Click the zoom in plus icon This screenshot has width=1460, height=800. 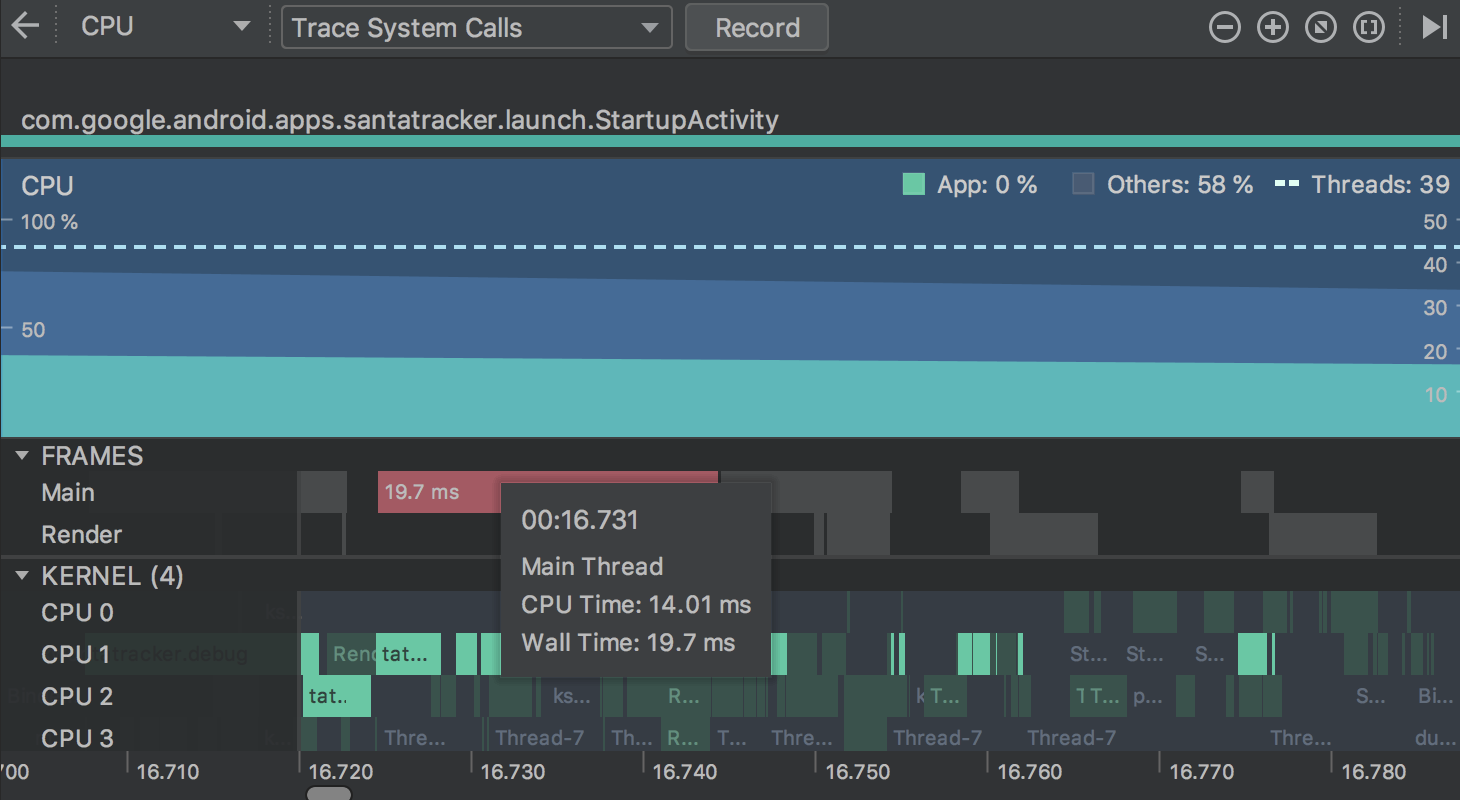click(x=1272, y=28)
